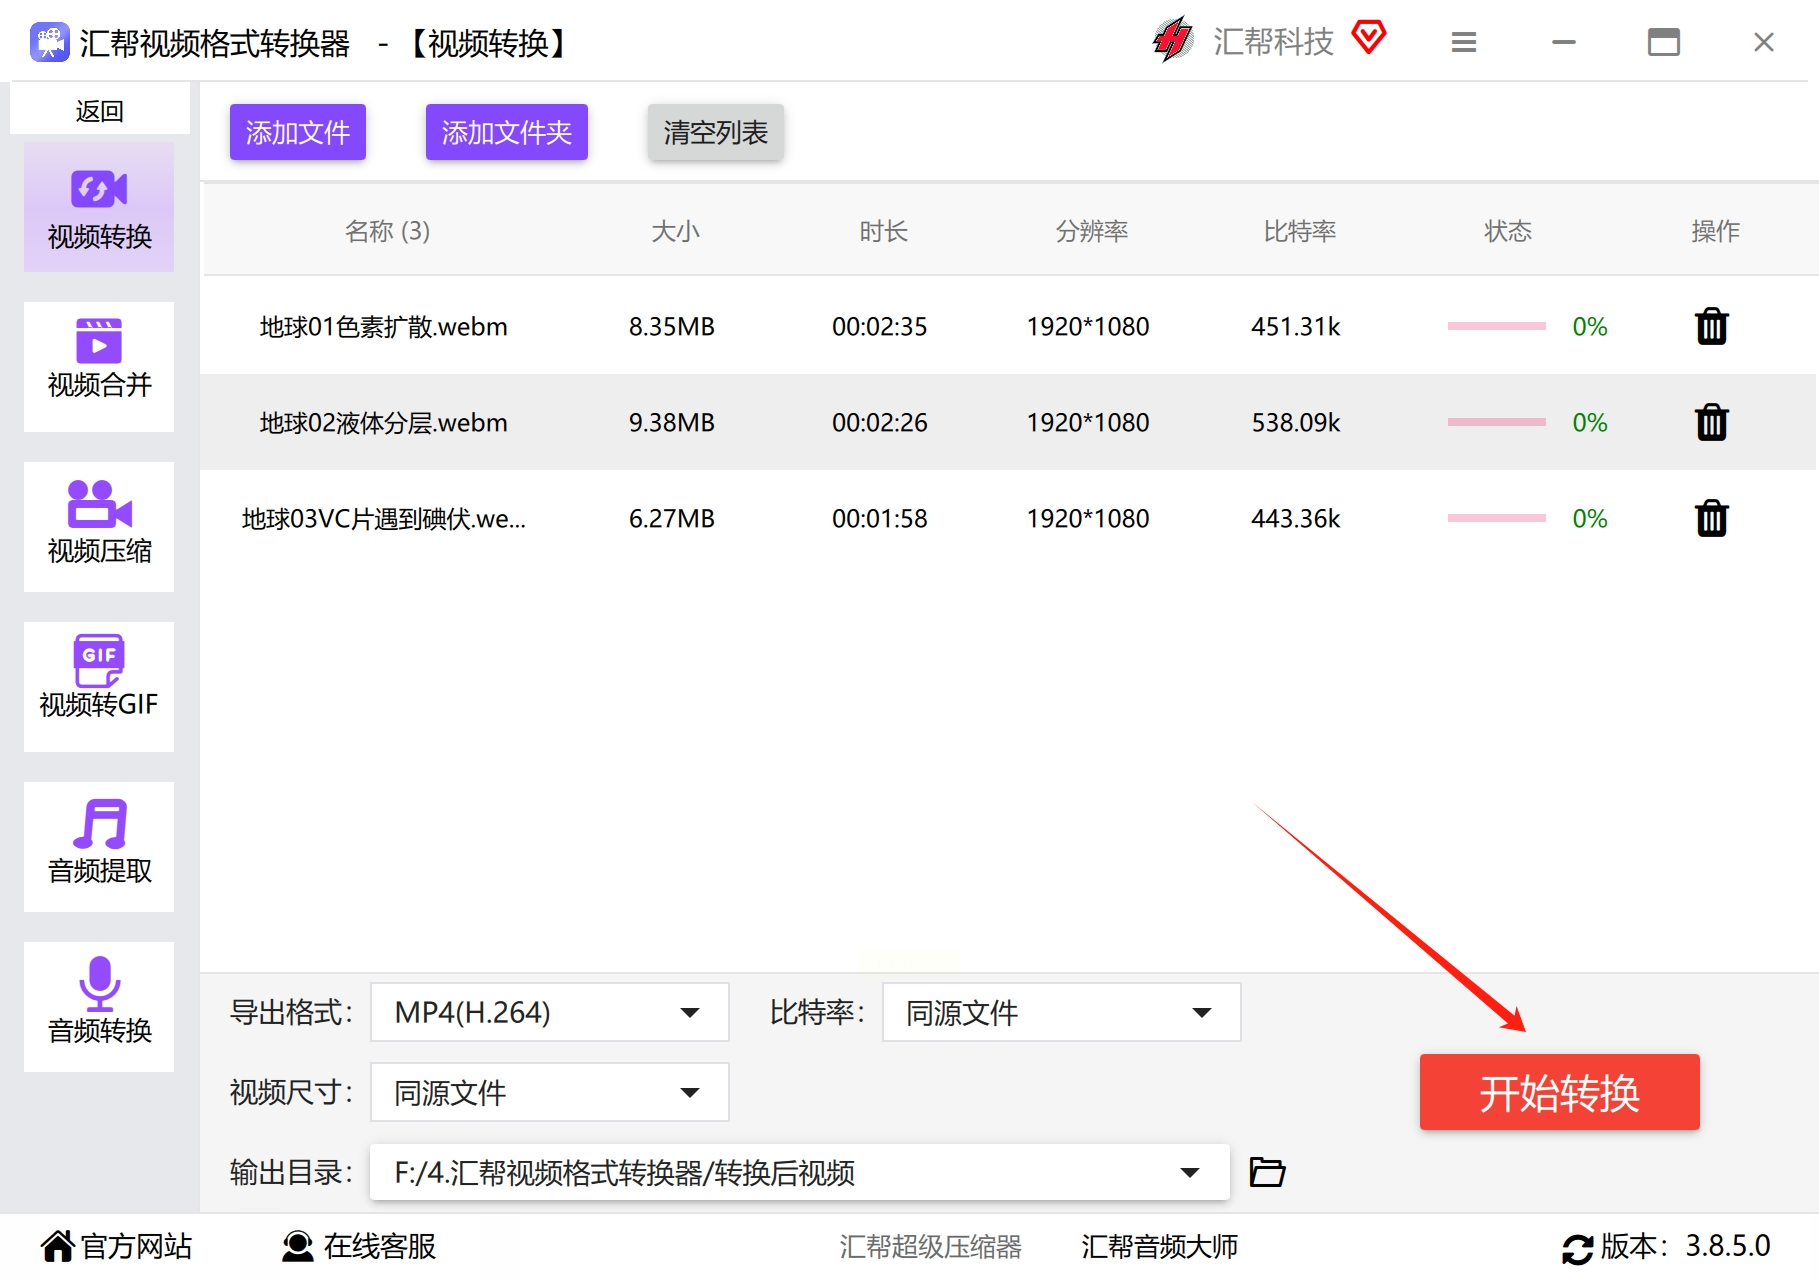
Task: Select 视频转GIF in sidebar
Action: (99, 686)
